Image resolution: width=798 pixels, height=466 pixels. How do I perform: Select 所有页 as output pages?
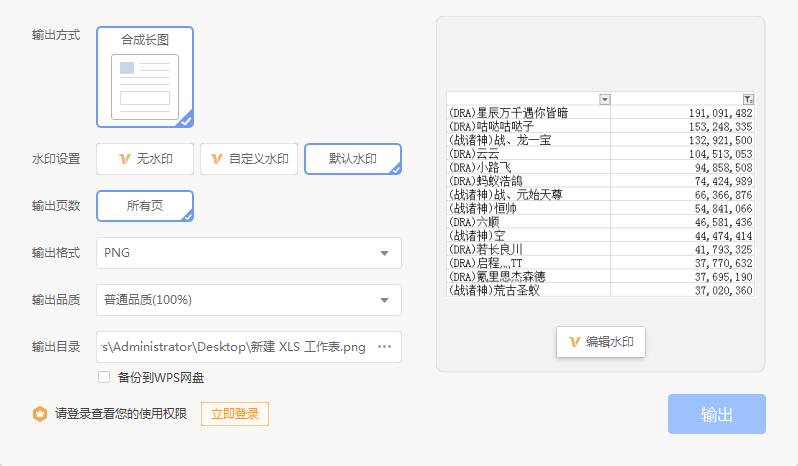pos(145,206)
